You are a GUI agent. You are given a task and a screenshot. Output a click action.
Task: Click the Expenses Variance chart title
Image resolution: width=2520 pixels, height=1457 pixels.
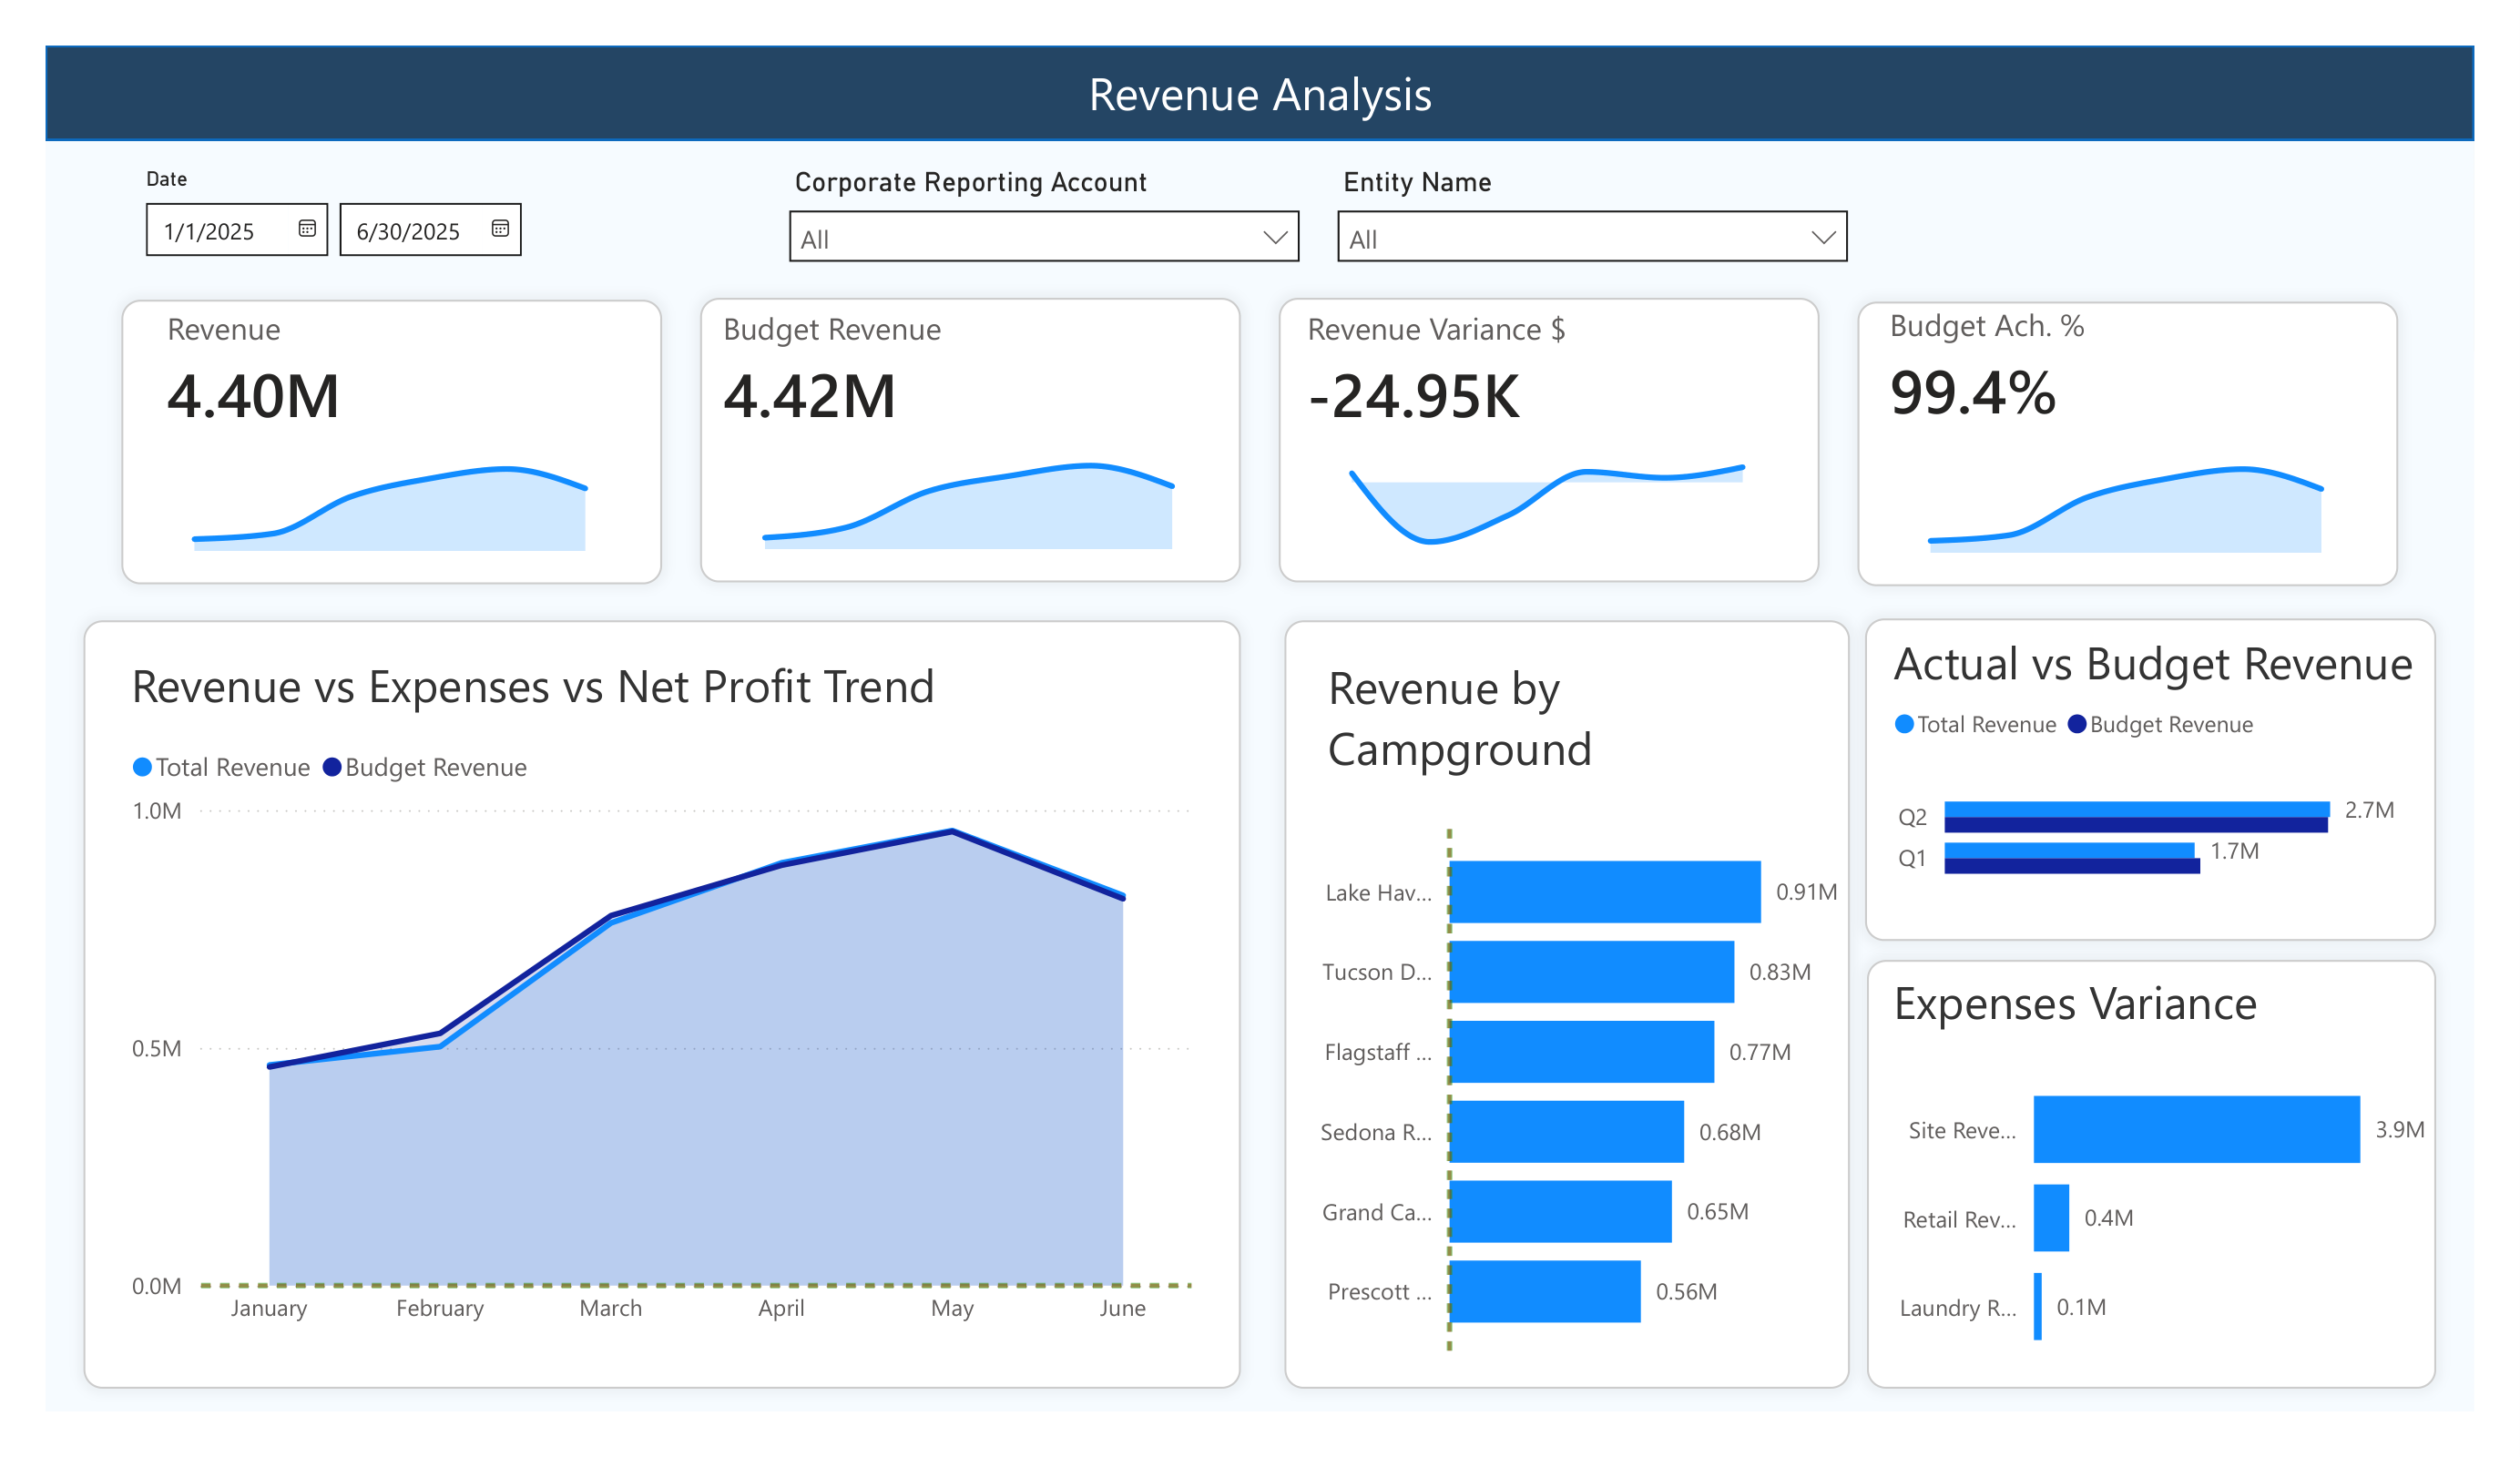(x=2075, y=1003)
